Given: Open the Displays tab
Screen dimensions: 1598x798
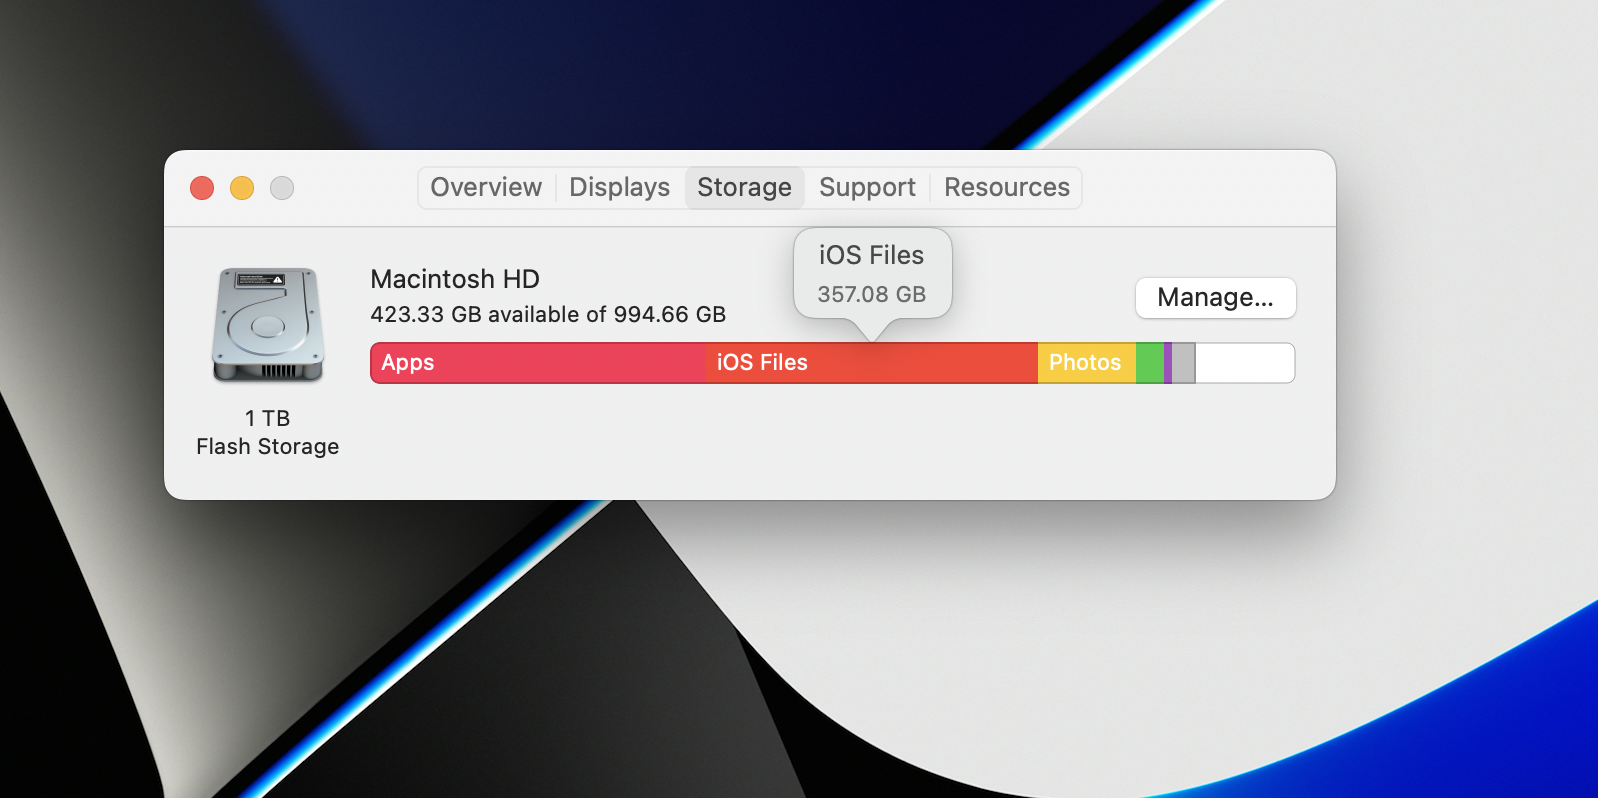Looking at the screenshot, I should click(x=619, y=188).
